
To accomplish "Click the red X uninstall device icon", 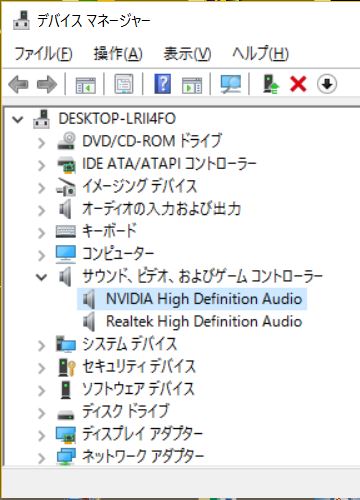I will point(298,84).
